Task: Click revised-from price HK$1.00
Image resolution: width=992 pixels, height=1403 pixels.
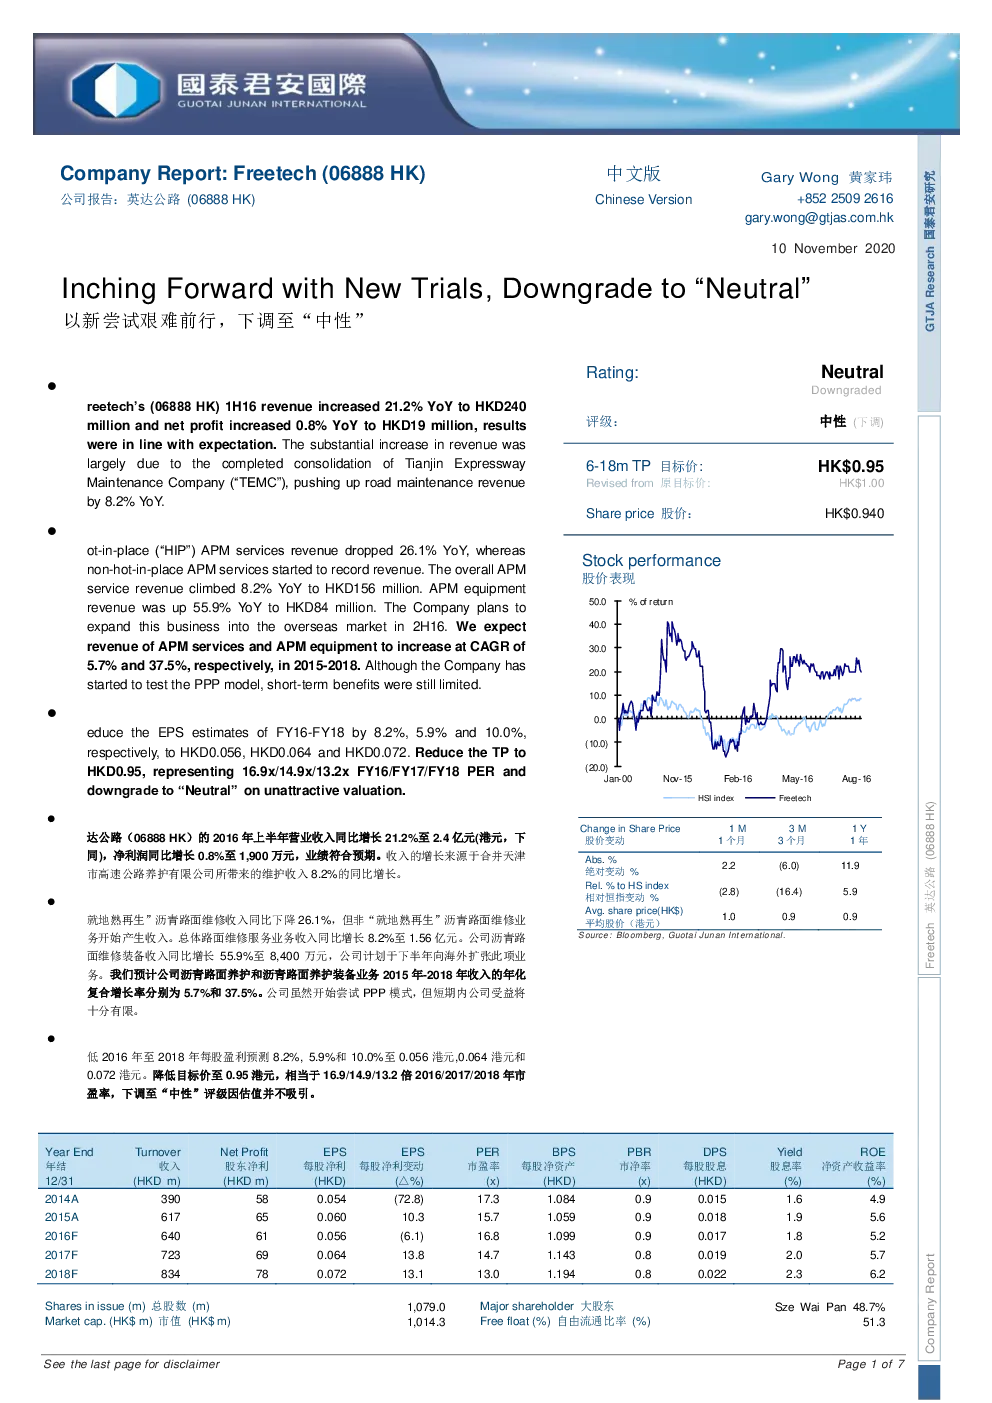Action: [861, 483]
